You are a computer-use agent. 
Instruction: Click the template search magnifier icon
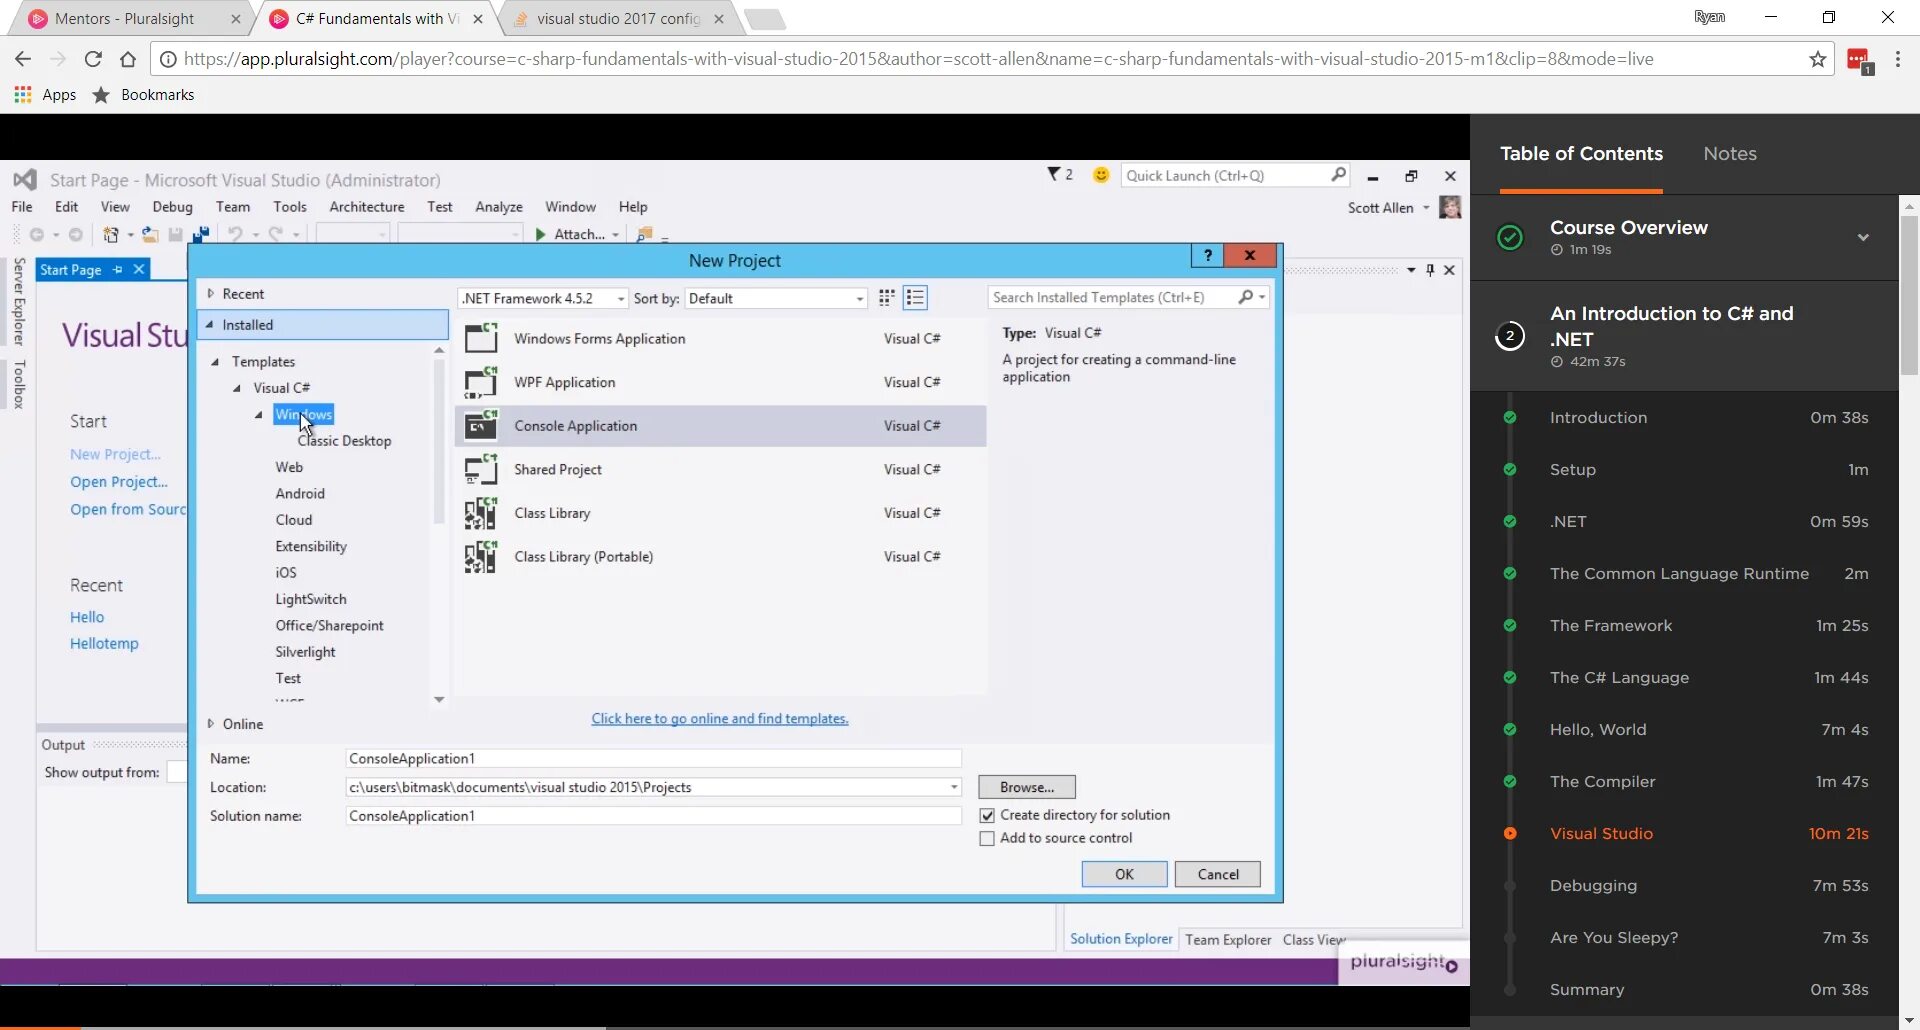(1246, 297)
